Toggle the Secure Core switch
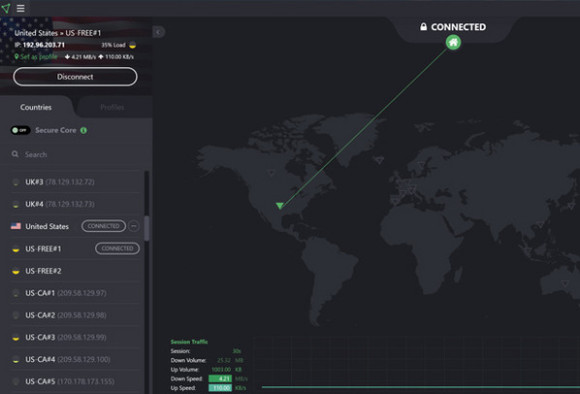580x394 pixels. pyautogui.click(x=20, y=130)
